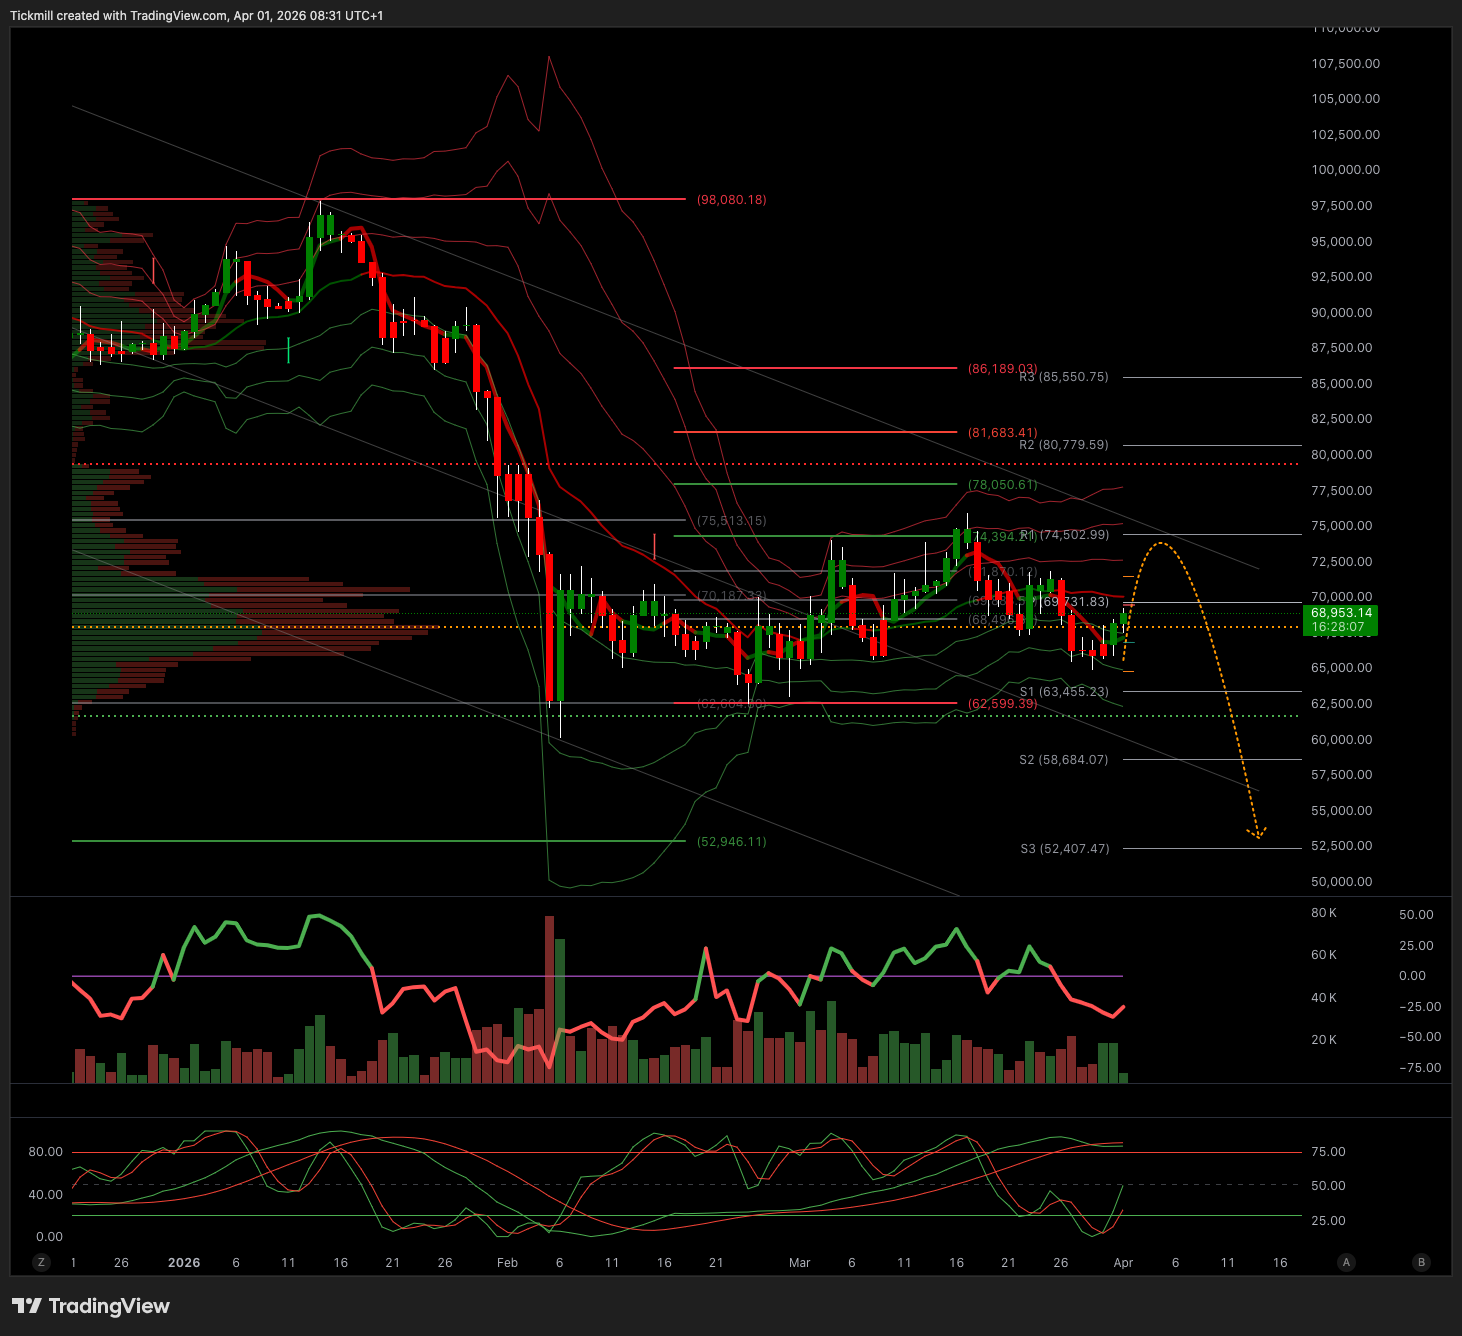Select the 81,683.41 red level label
The height and width of the screenshot is (1336, 1462).
pos(1002,433)
